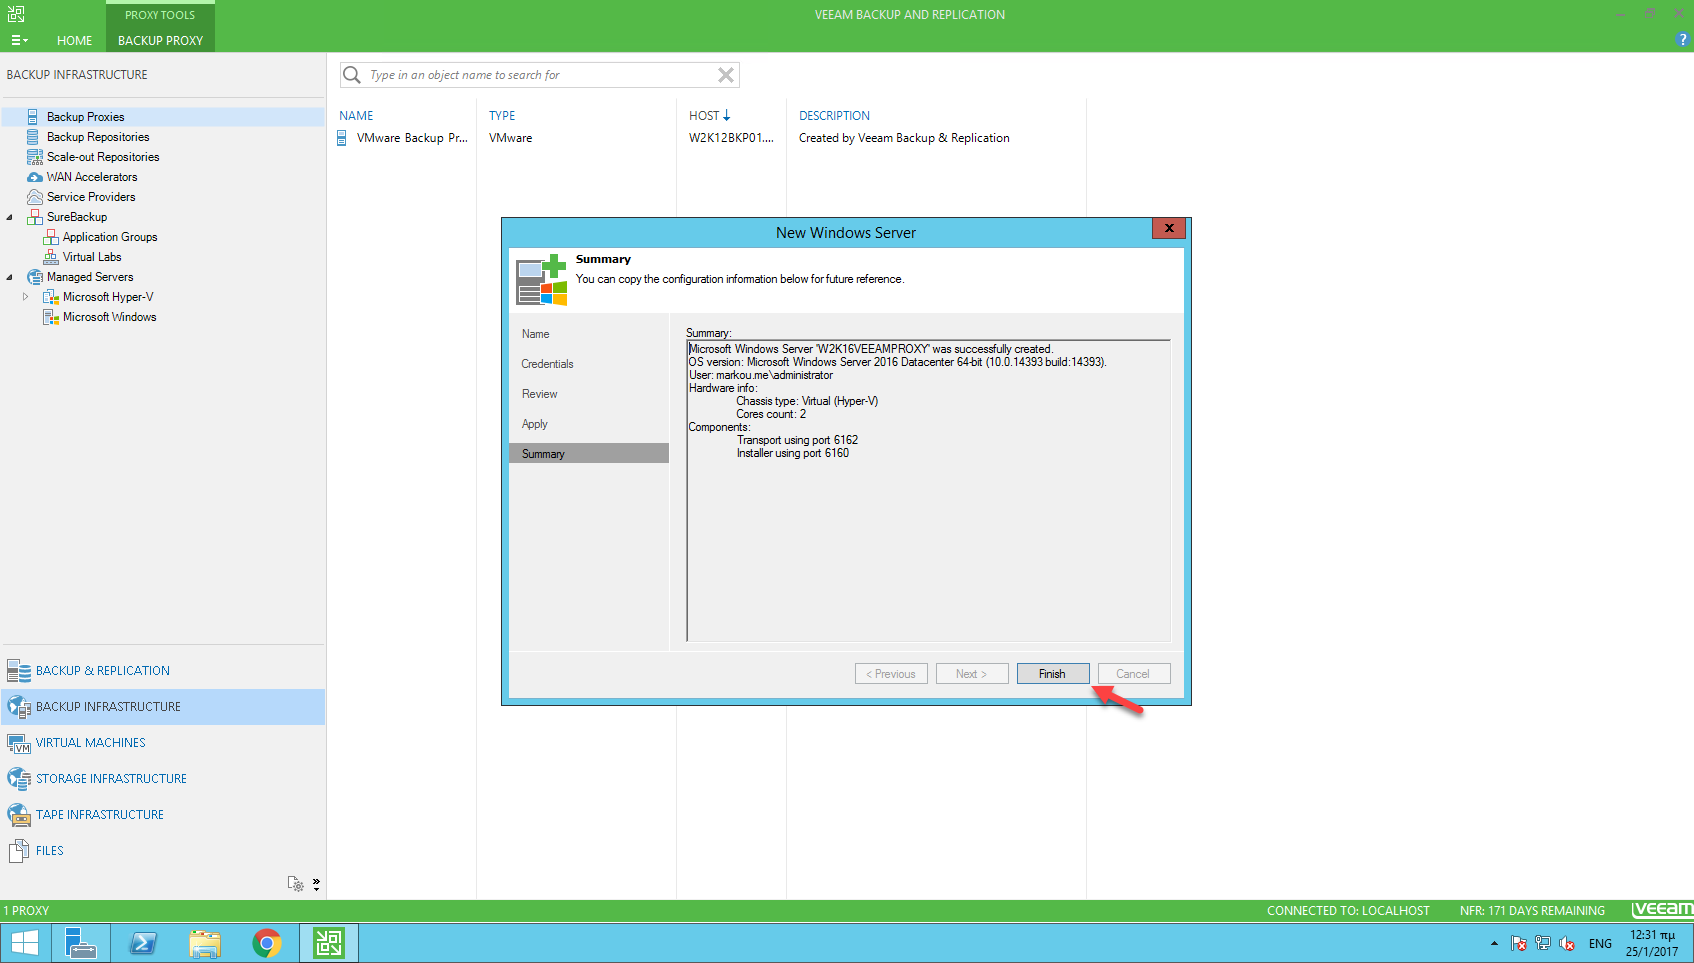
Task: Click the Next button in wizard
Action: [972, 674]
